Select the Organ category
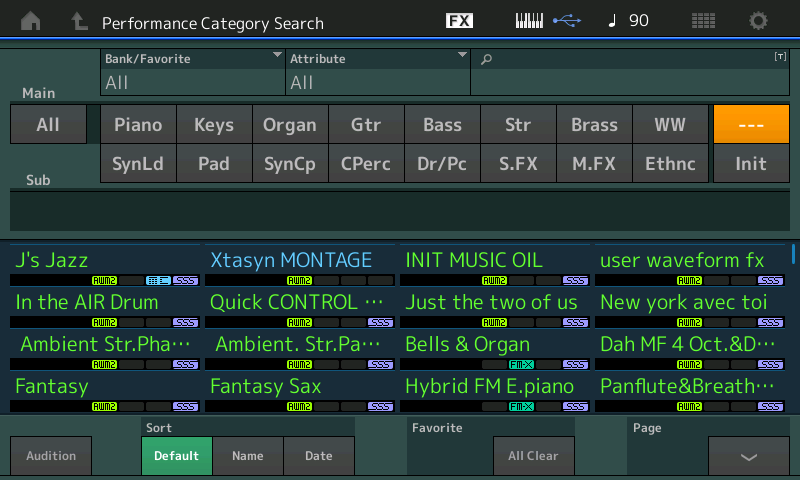 coord(290,125)
